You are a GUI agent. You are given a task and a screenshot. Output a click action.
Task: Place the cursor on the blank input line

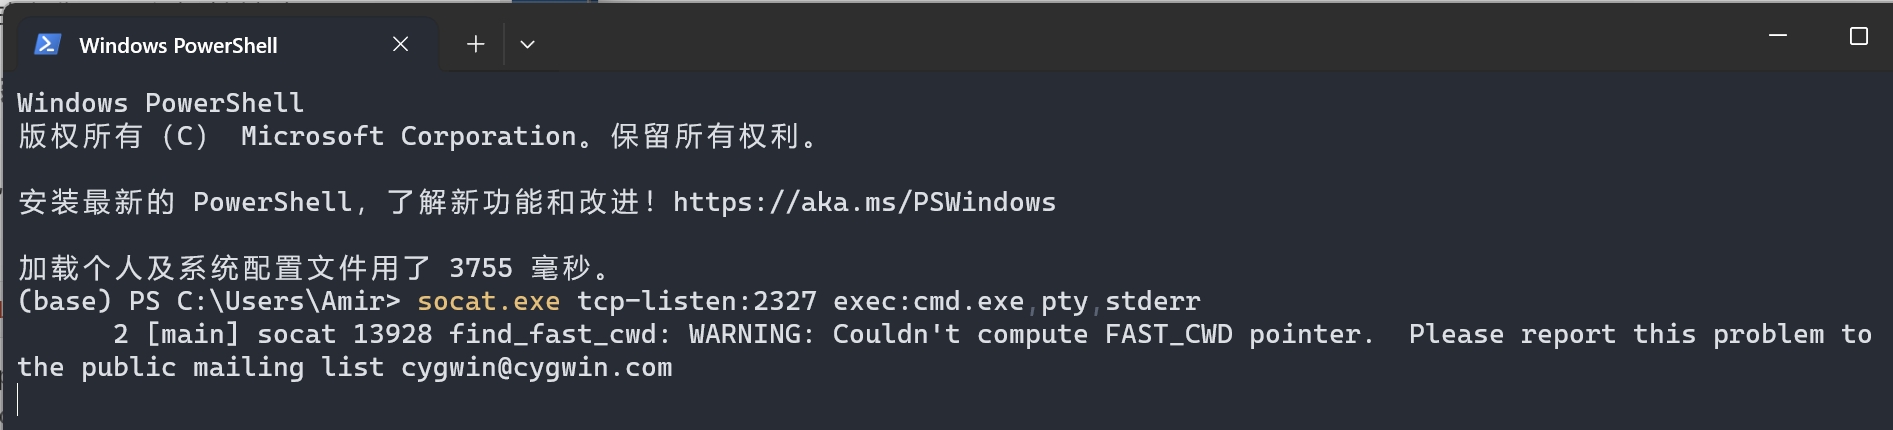pyautogui.click(x=946, y=401)
